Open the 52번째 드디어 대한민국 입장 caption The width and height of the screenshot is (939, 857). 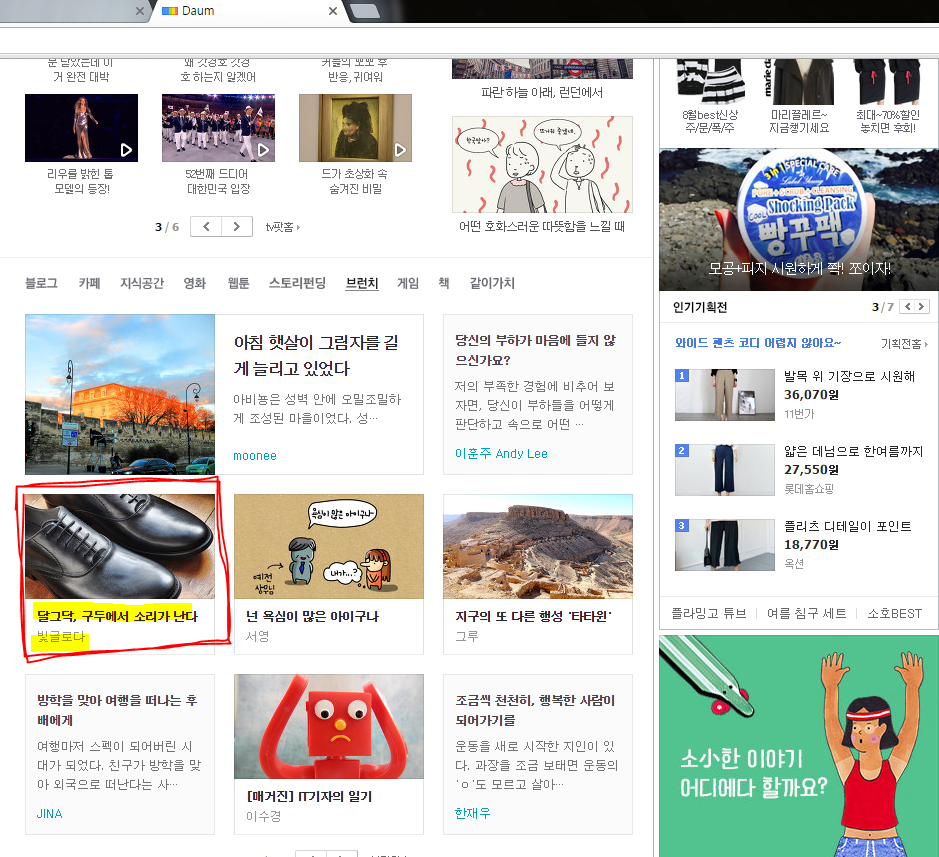click(218, 181)
